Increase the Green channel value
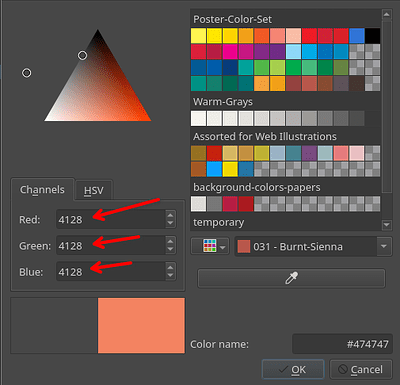400x385 pixels. pyautogui.click(x=170, y=241)
